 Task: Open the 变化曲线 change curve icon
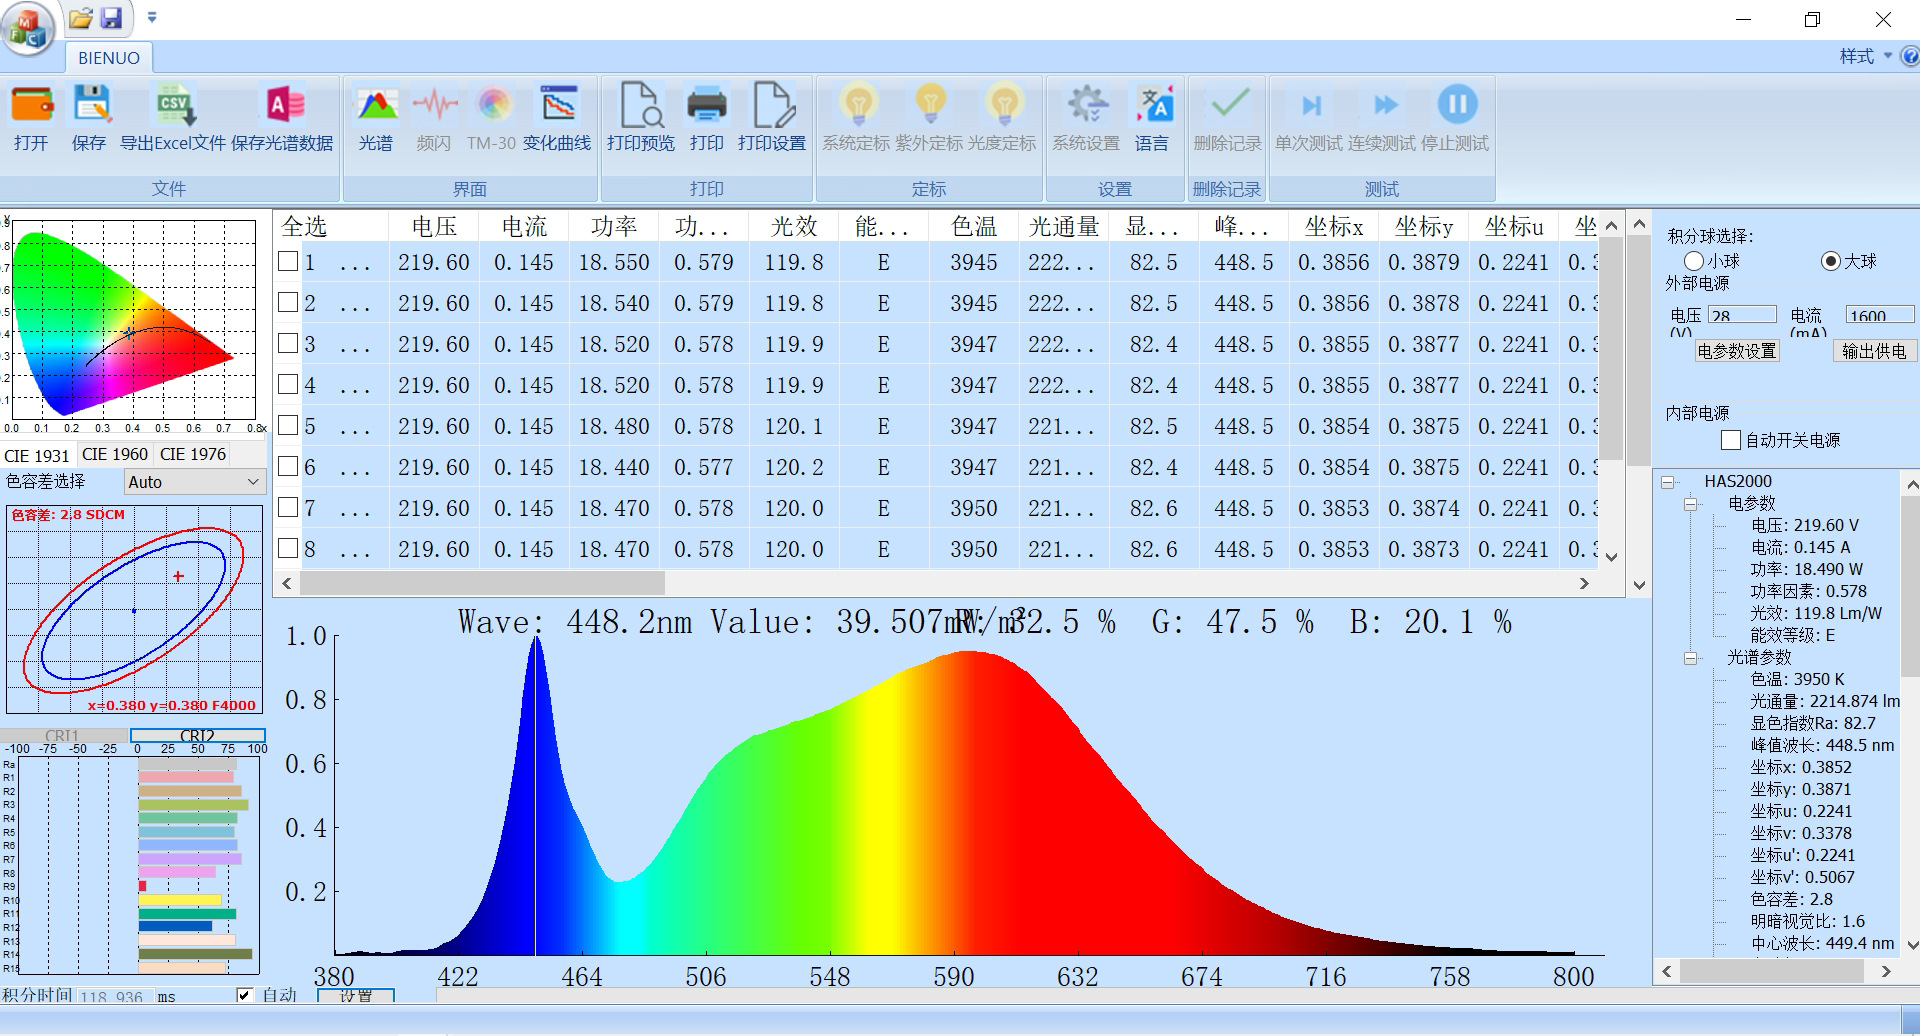pos(557,106)
